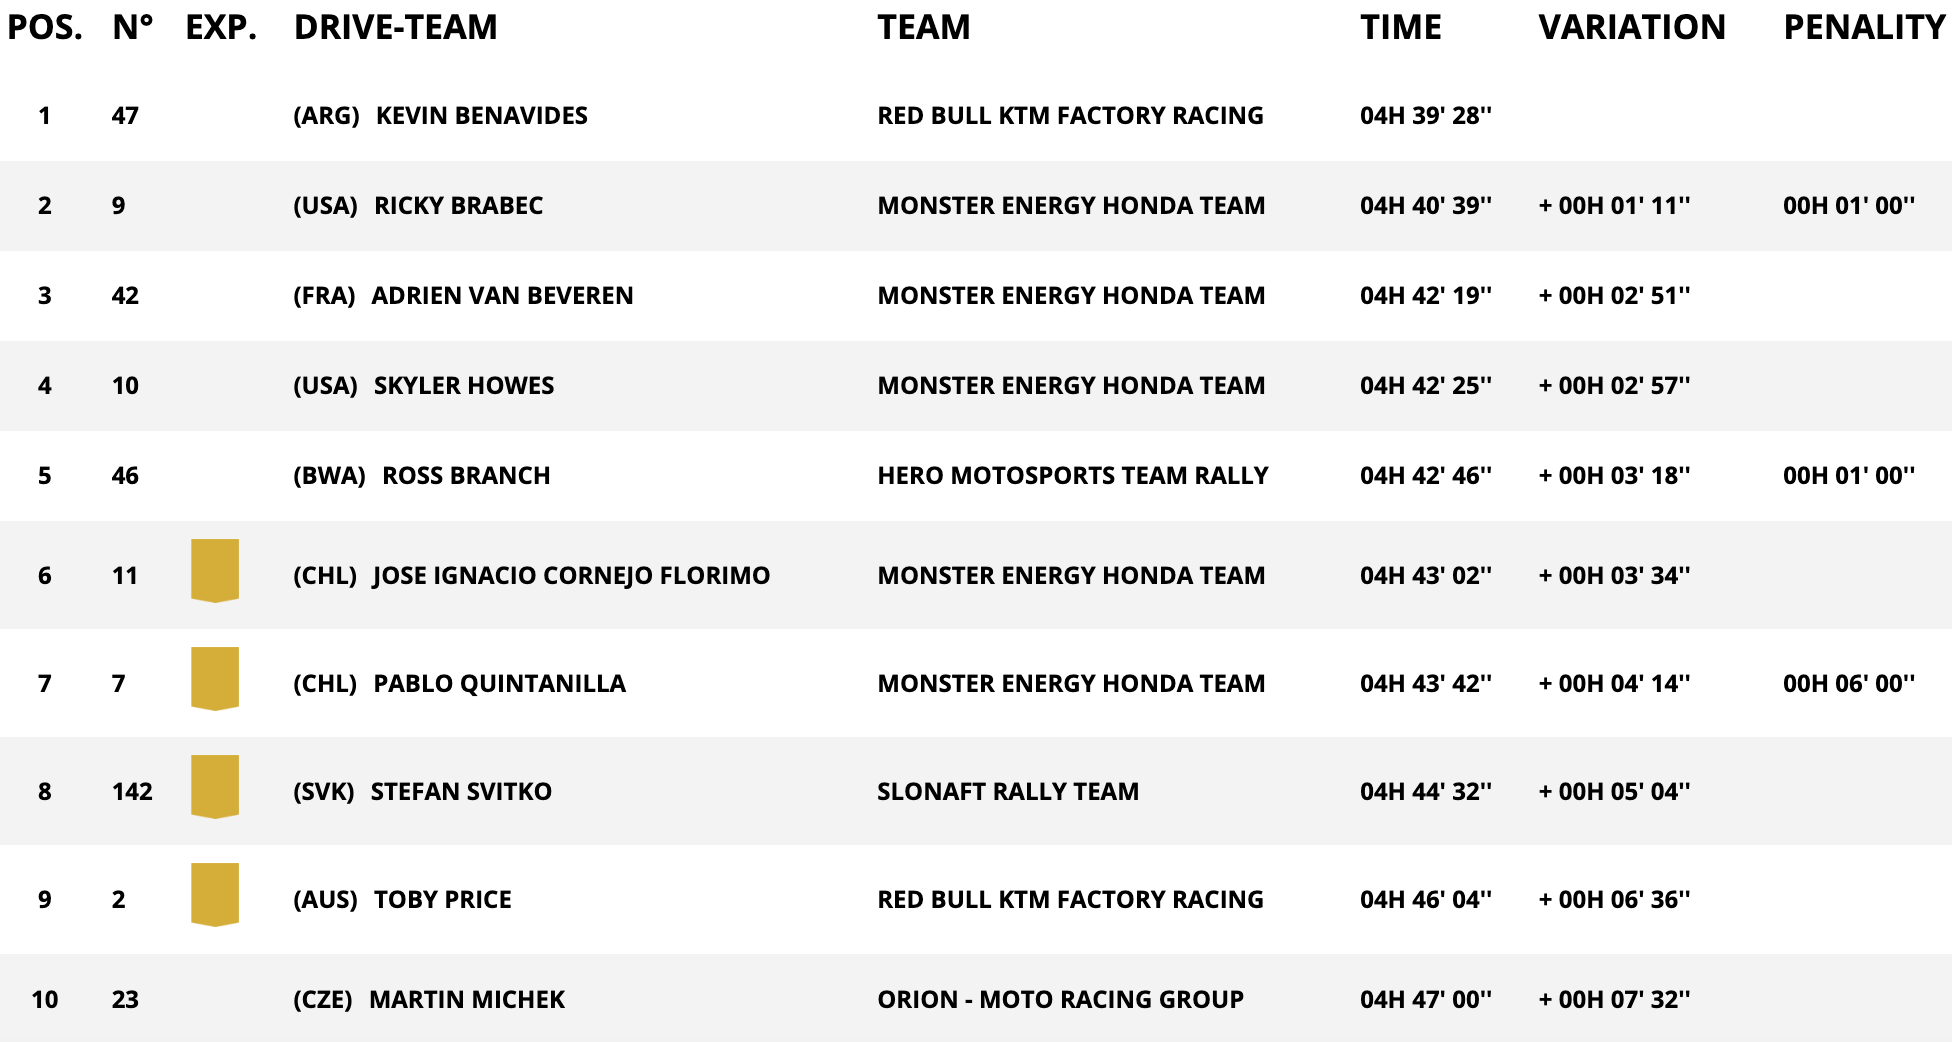1952x1042 pixels.
Task: Open Ricky Brabec rider entry
Action: [458, 206]
